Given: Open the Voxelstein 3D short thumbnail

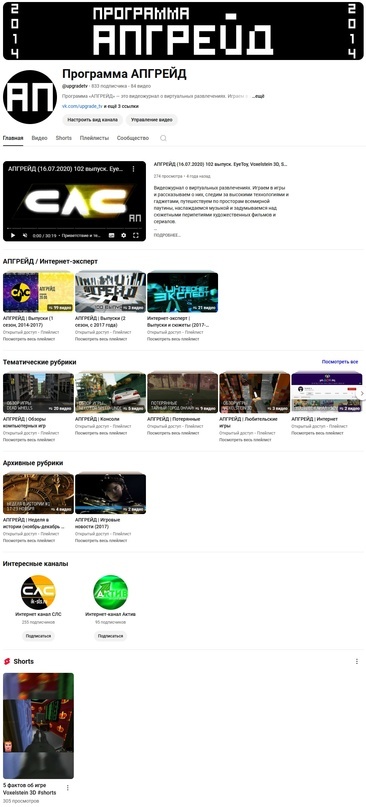Looking at the screenshot, I should [39, 726].
